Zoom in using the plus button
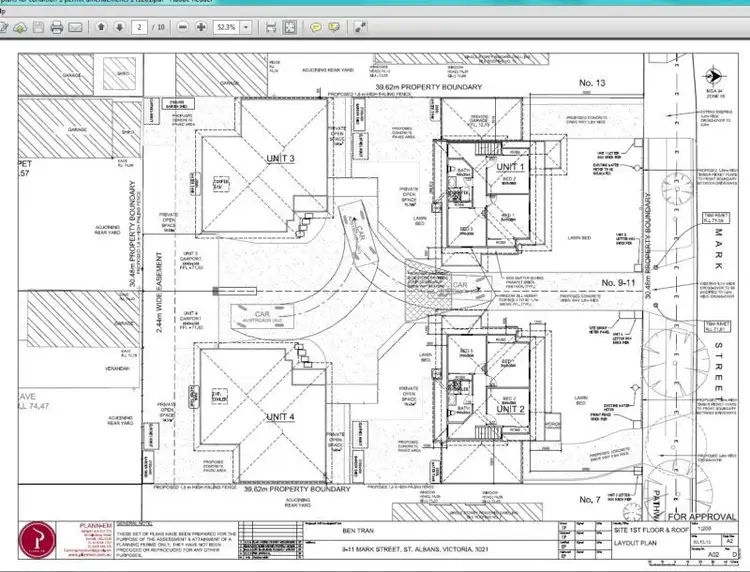The height and width of the screenshot is (572, 750). [x=203, y=27]
